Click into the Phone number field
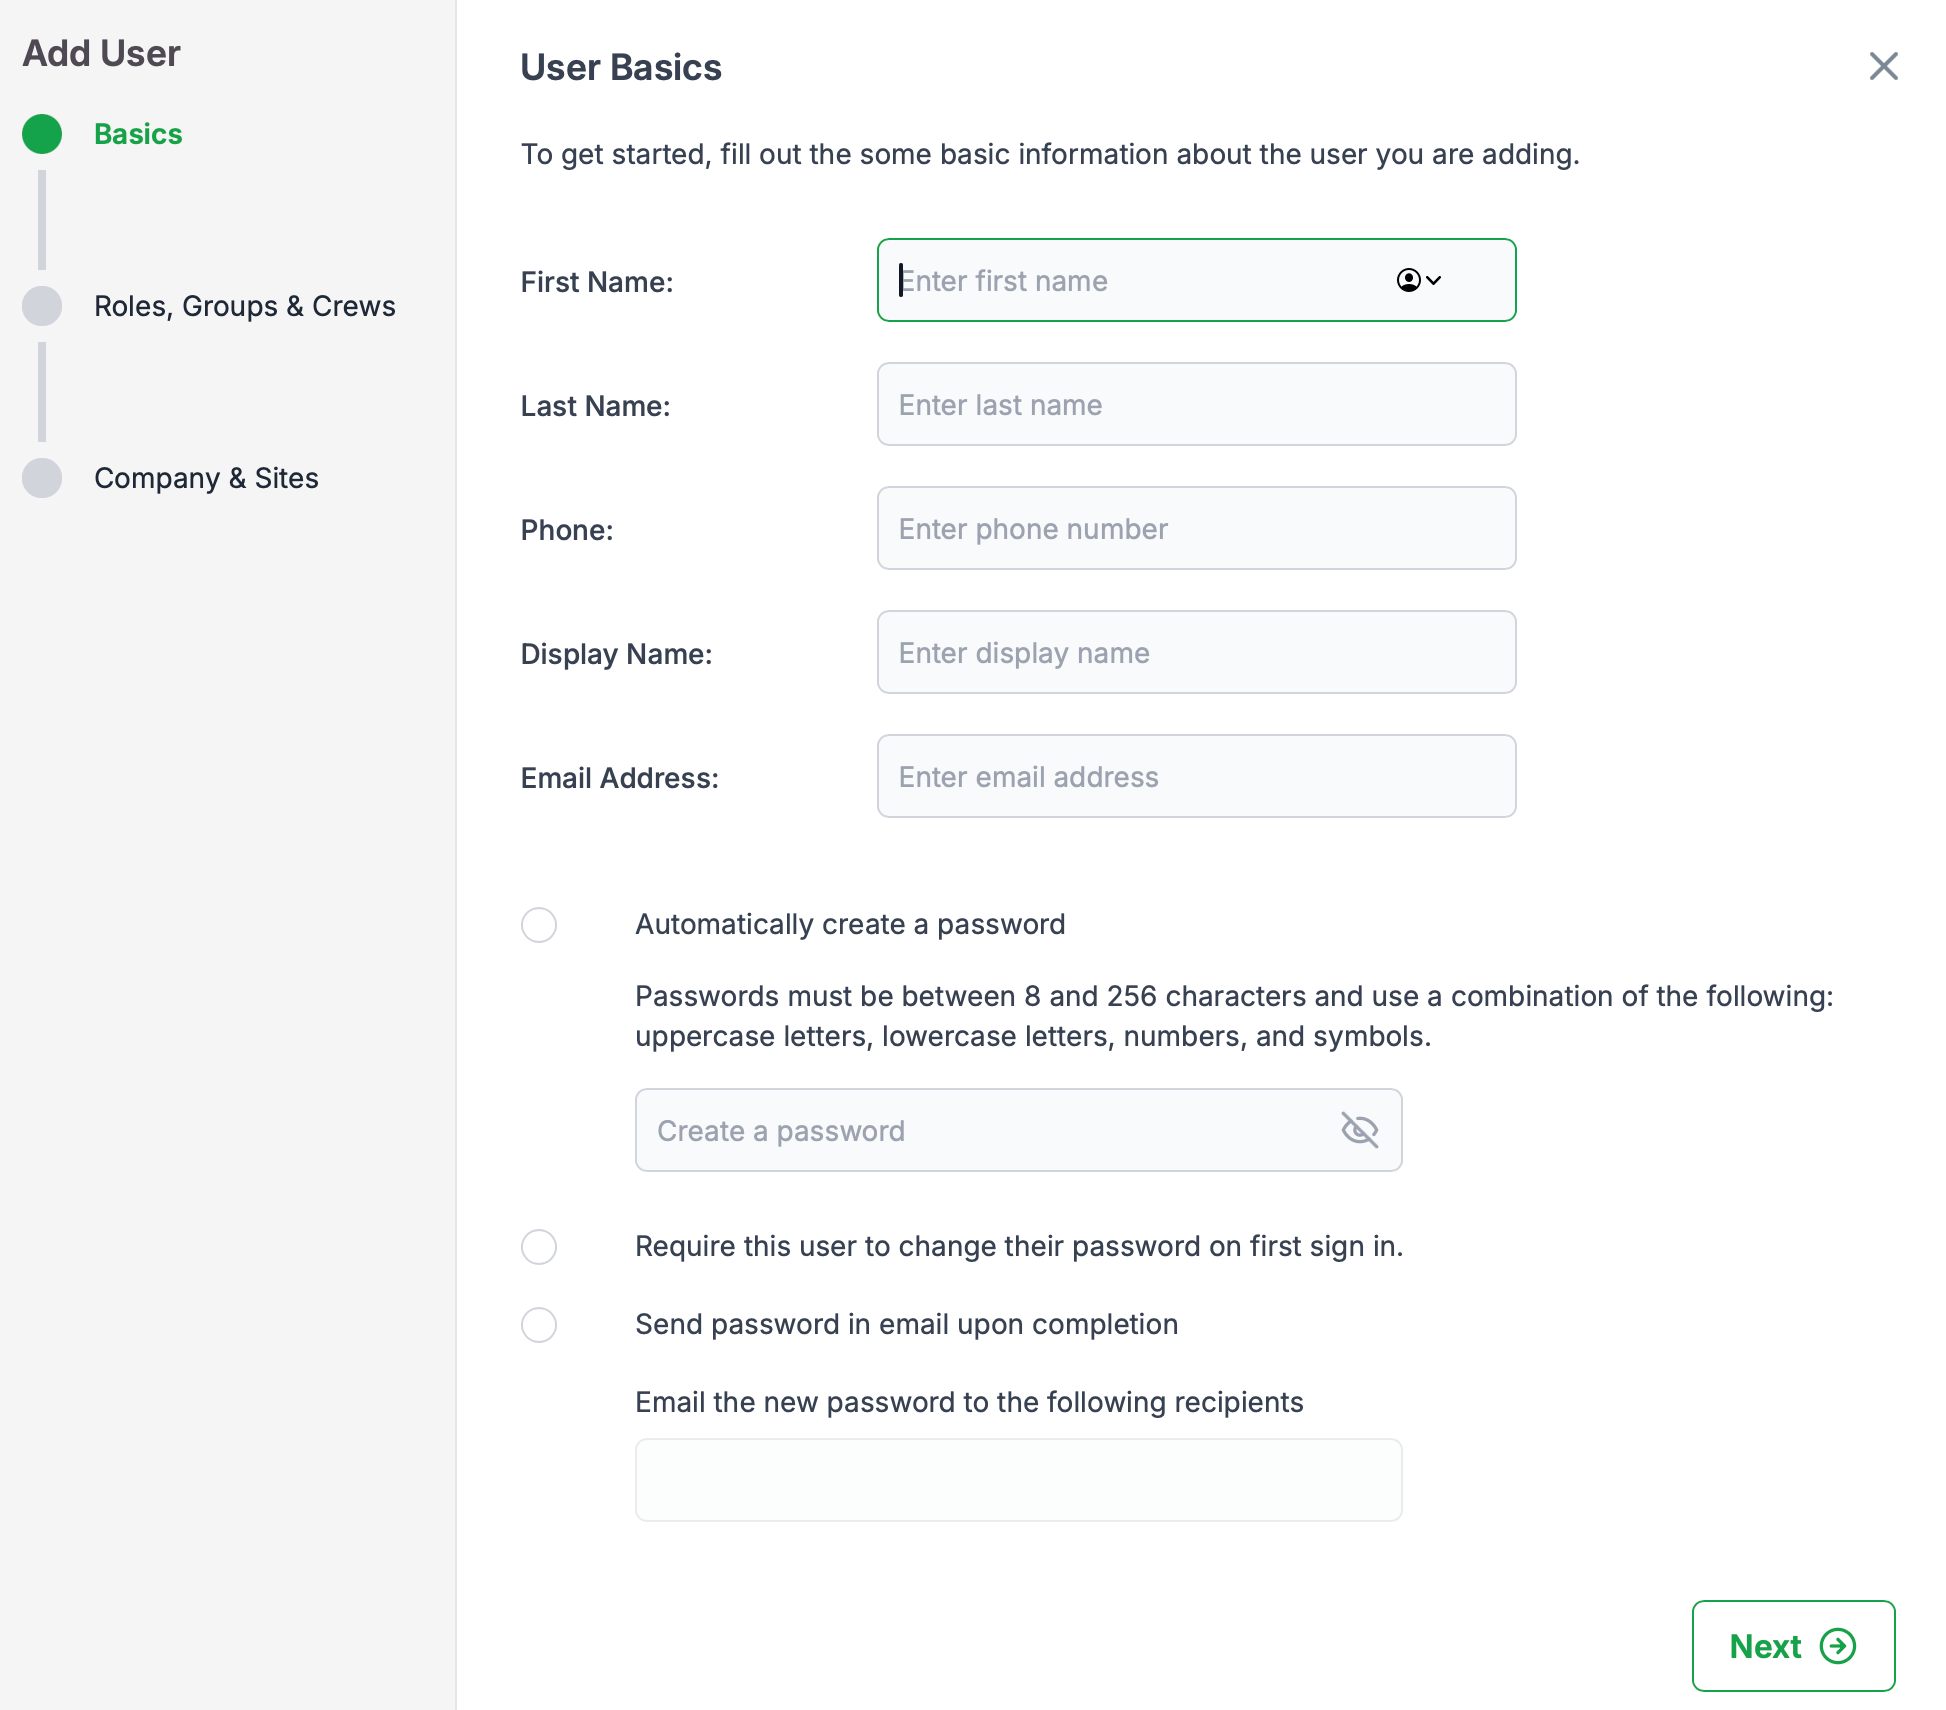1946x1710 pixels. pyautogui.click(x=1196, y=528)
